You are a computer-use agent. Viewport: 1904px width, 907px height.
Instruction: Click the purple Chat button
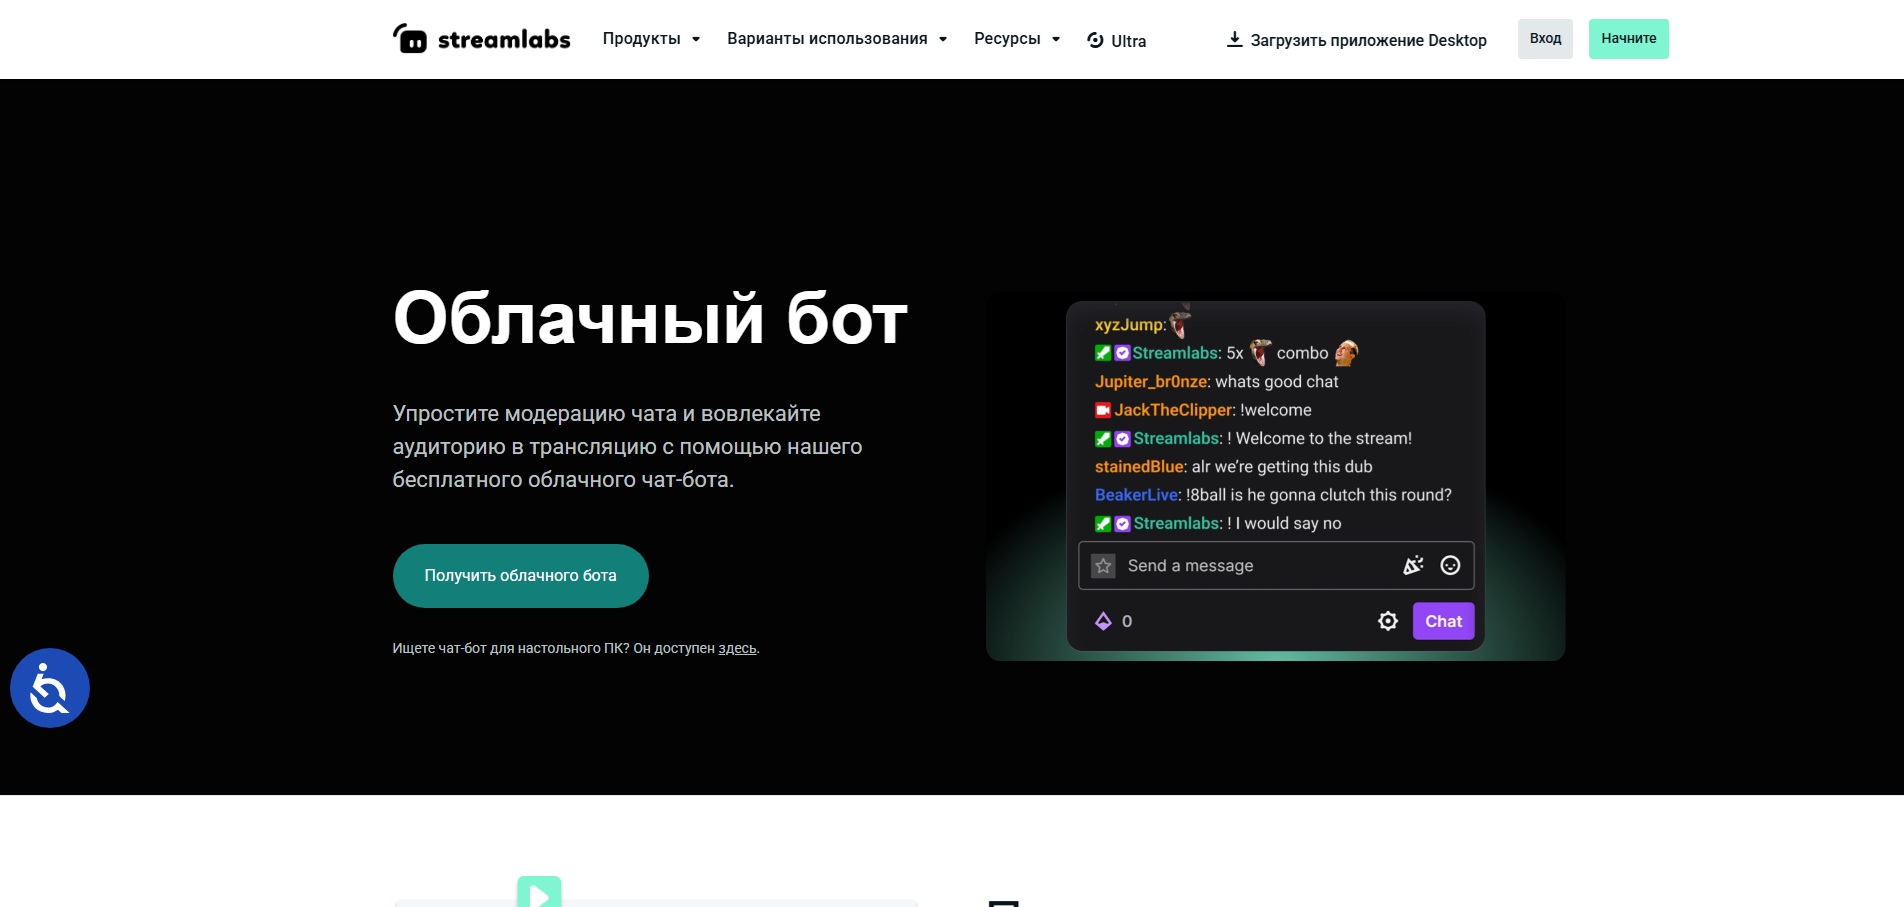(x=1443, y=621)
